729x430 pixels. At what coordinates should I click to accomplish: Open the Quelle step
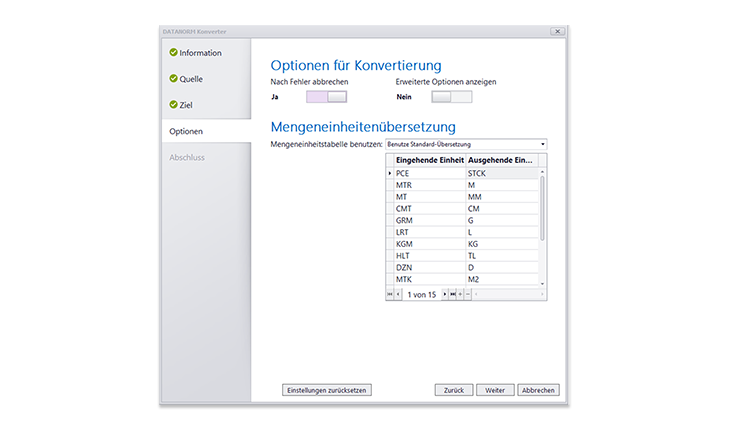(x=191, y=79)
